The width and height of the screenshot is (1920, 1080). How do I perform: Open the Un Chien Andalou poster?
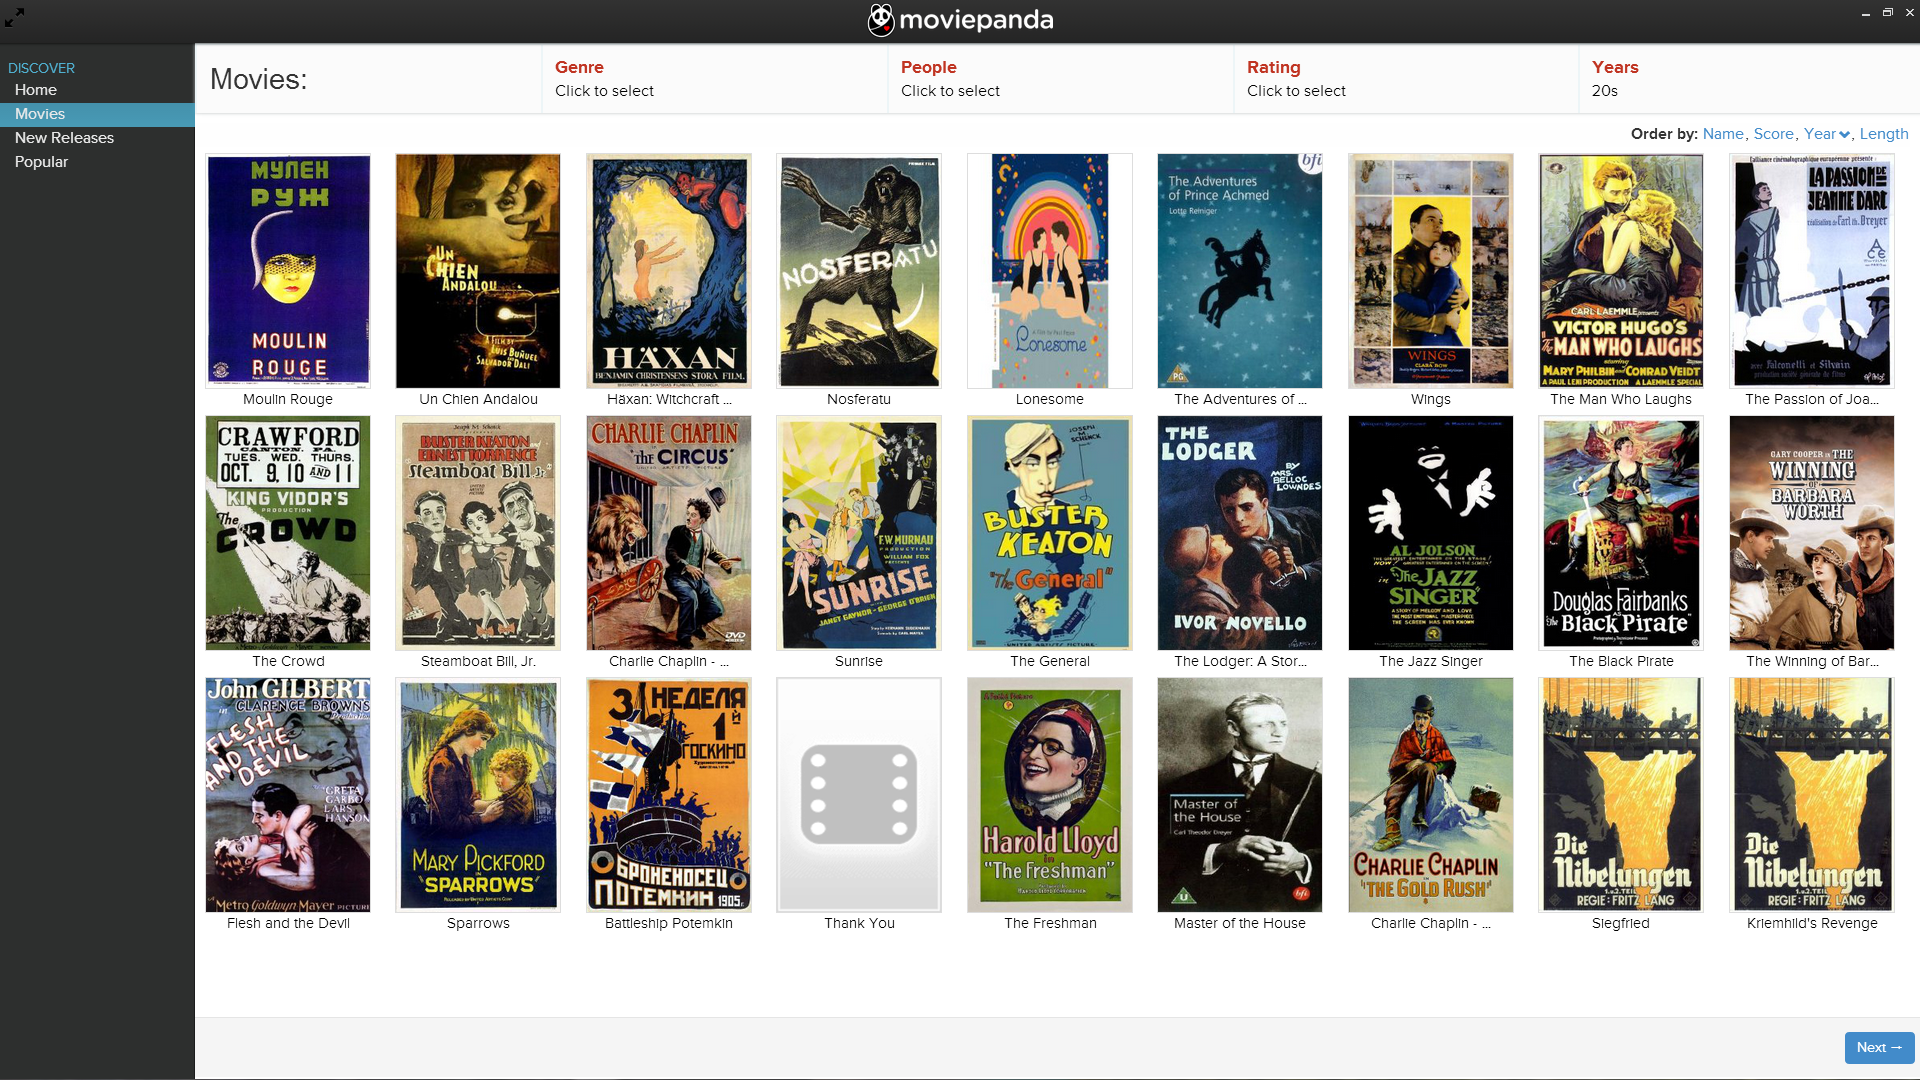[x=478, y=271]
